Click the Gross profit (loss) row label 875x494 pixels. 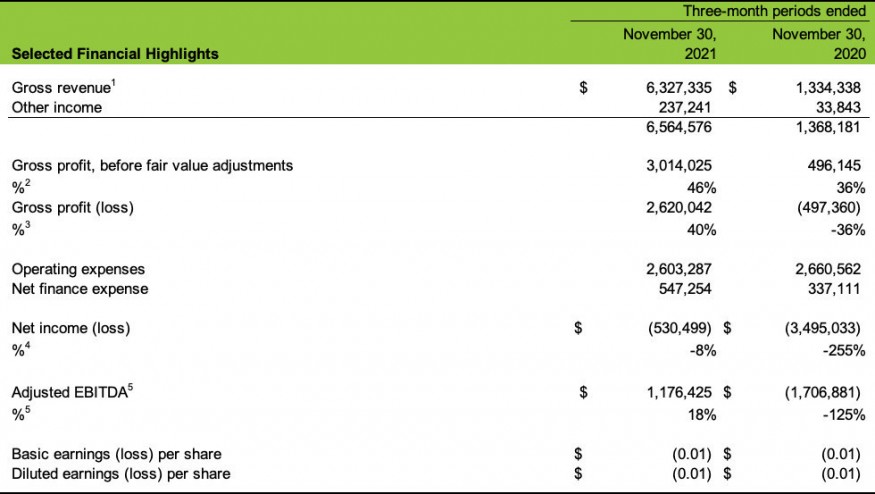point(72,208)
